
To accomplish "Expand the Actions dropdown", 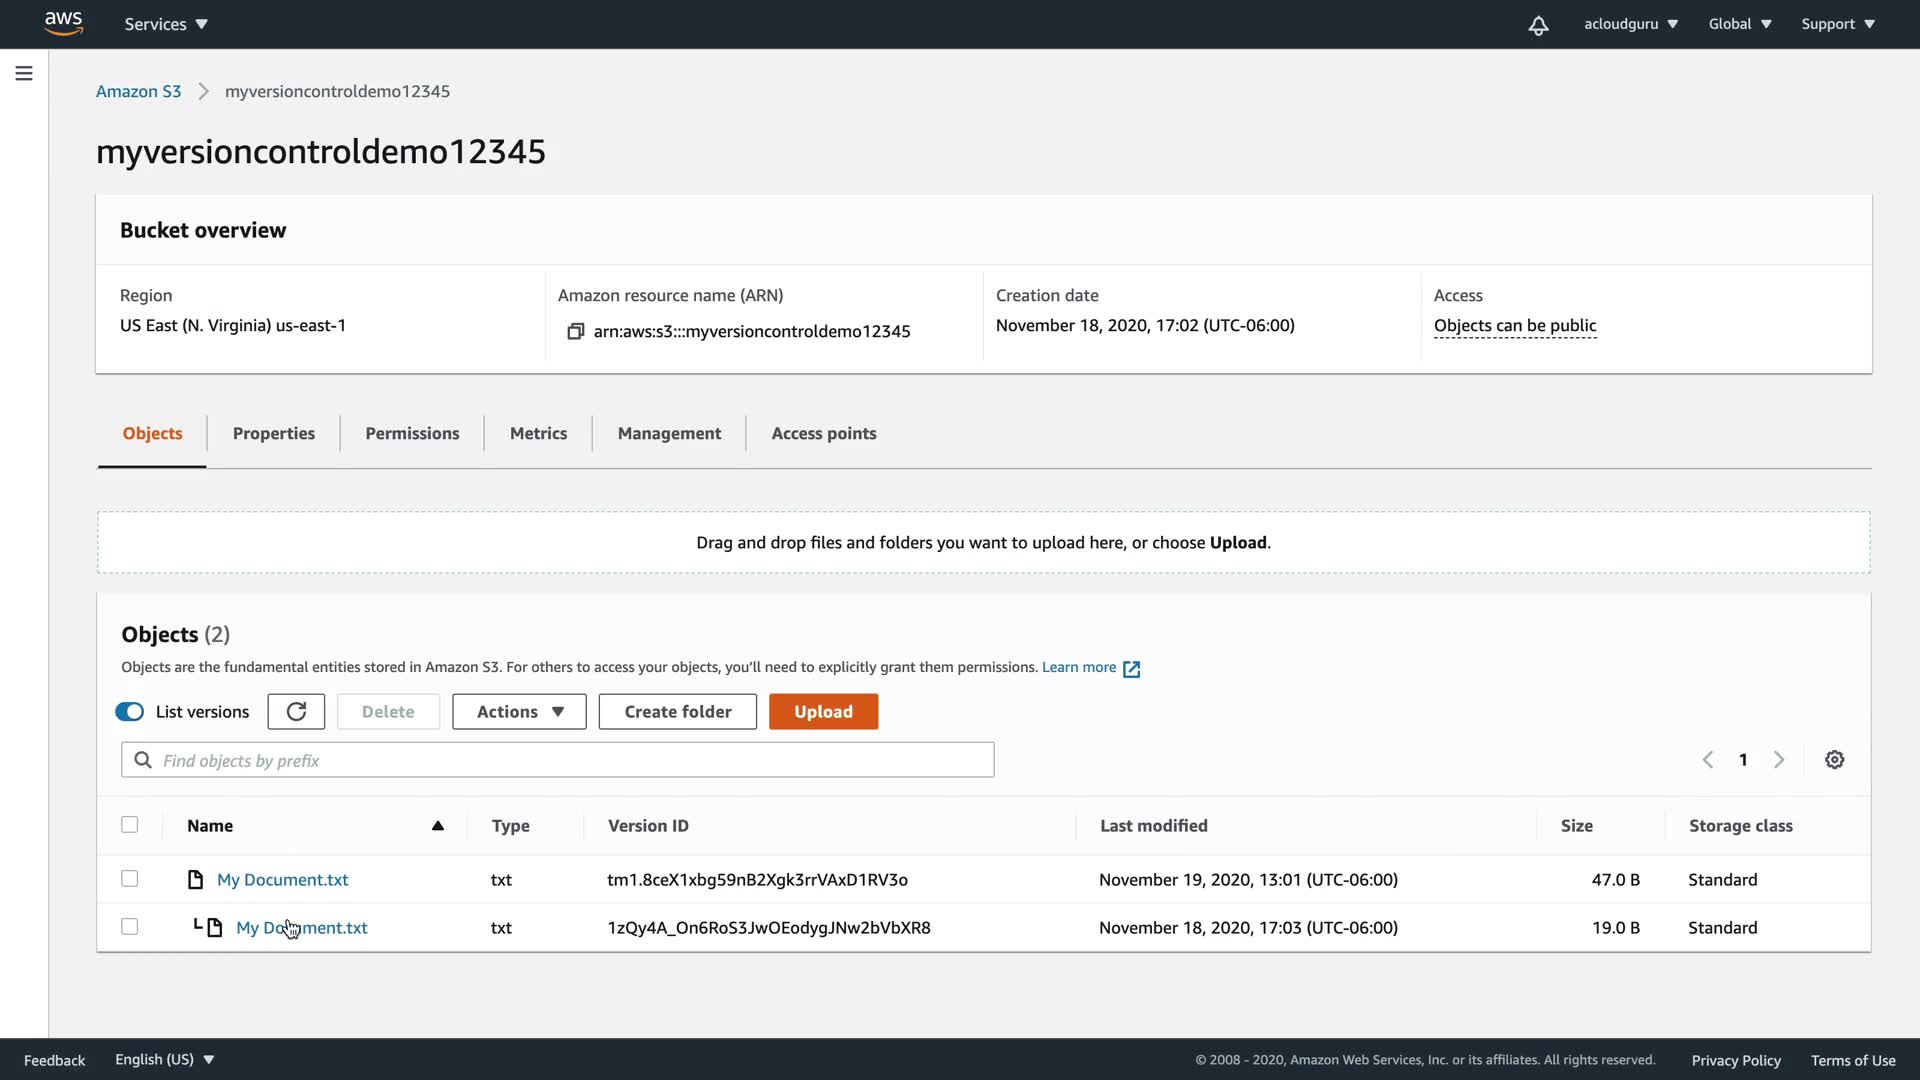I will [519, 711].
